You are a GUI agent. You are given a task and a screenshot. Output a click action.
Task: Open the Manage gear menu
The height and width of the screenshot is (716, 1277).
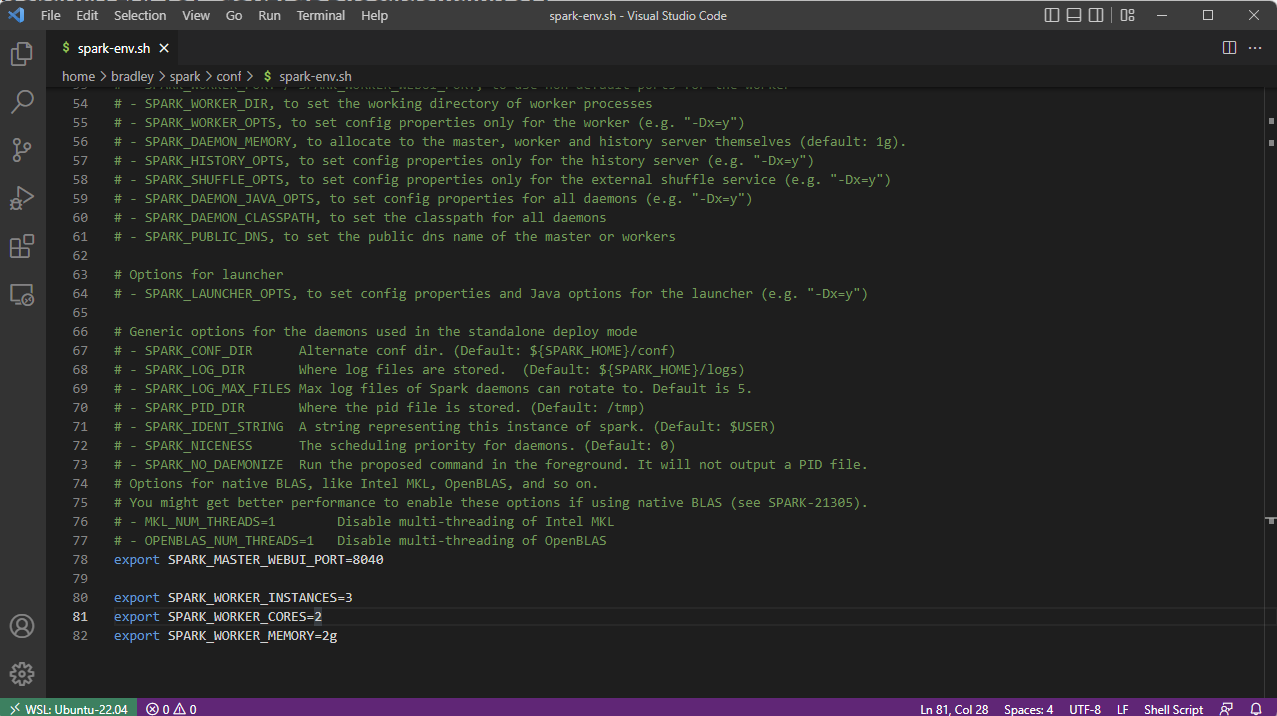22,674
